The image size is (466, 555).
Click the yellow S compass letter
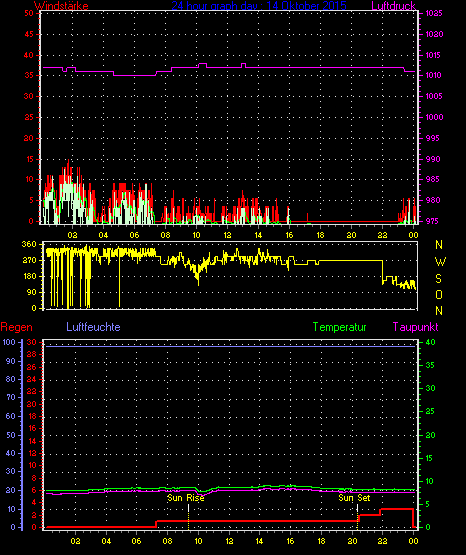click(x=439, y=279)
